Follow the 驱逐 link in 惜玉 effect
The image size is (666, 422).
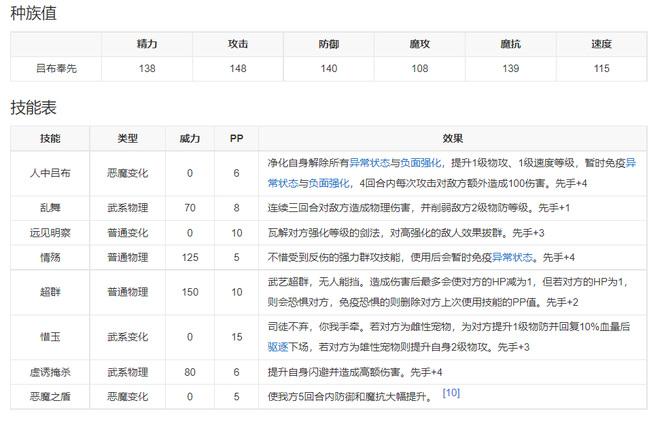[278, 347]
